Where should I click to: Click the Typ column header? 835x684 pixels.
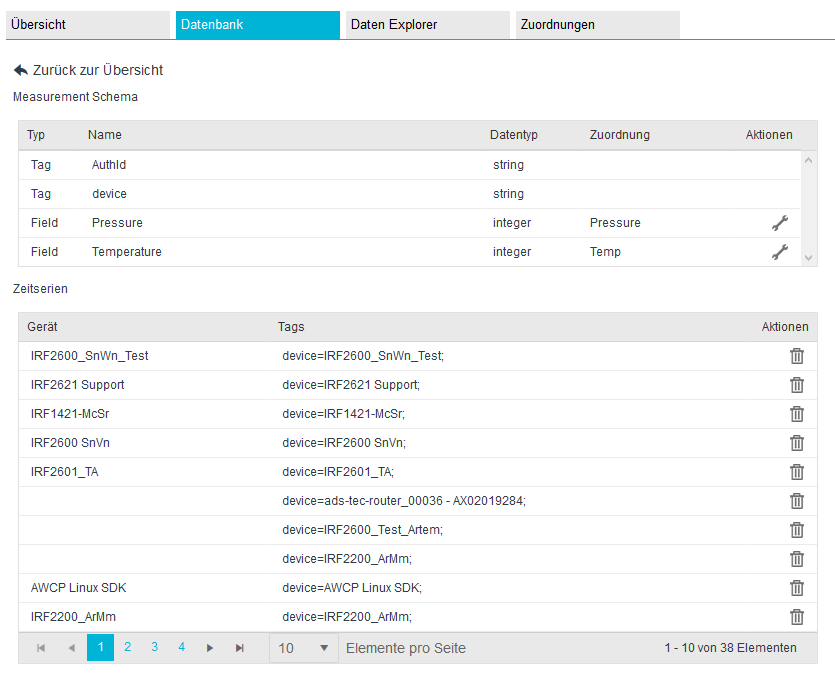36,135
